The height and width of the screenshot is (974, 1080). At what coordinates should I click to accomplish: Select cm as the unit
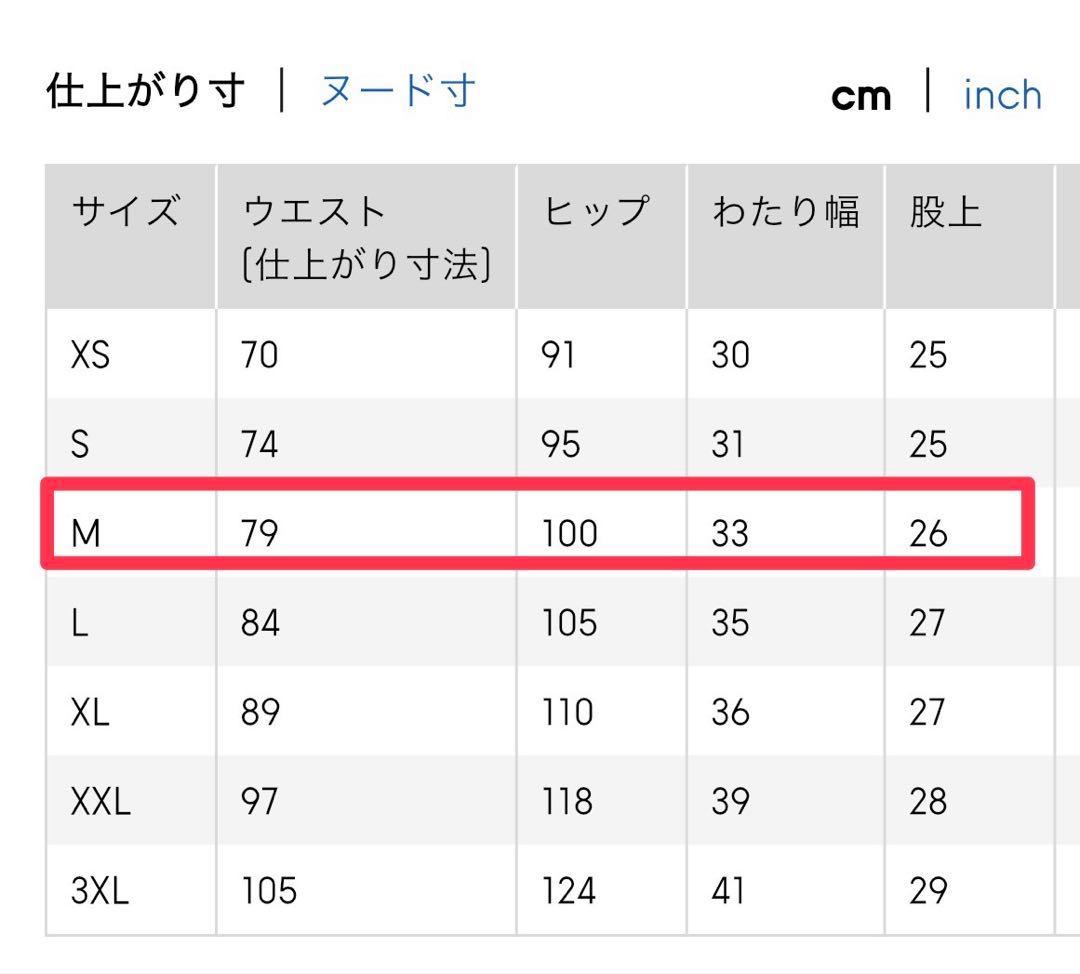click(x=861, y=96)
